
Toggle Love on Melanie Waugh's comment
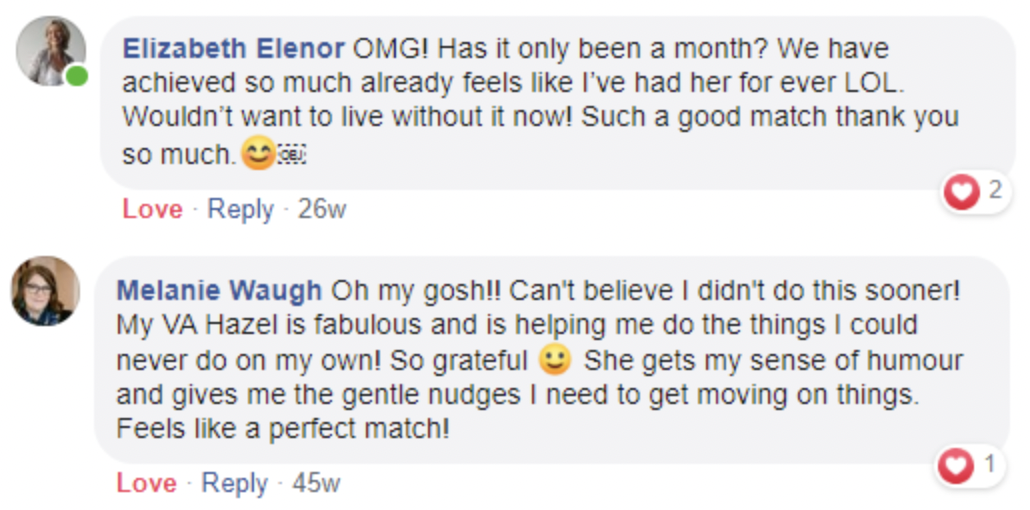(146, 484)
